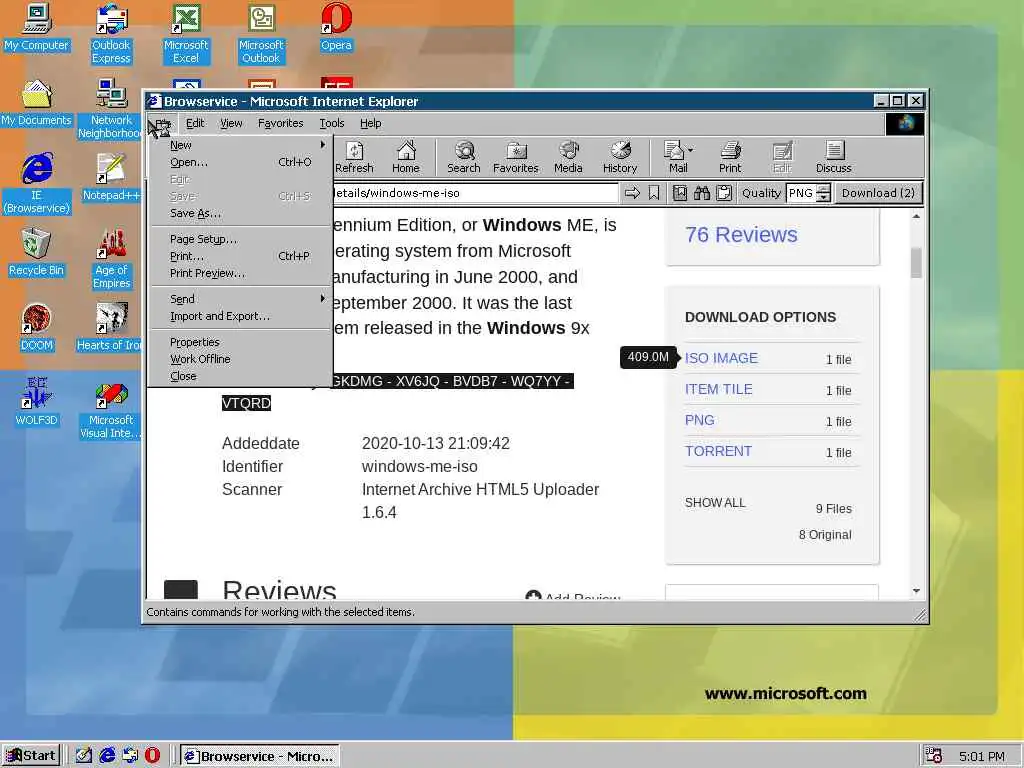Select Print... in the File menu
This screenshot has height=768, width=1024.
coord(242,256)
